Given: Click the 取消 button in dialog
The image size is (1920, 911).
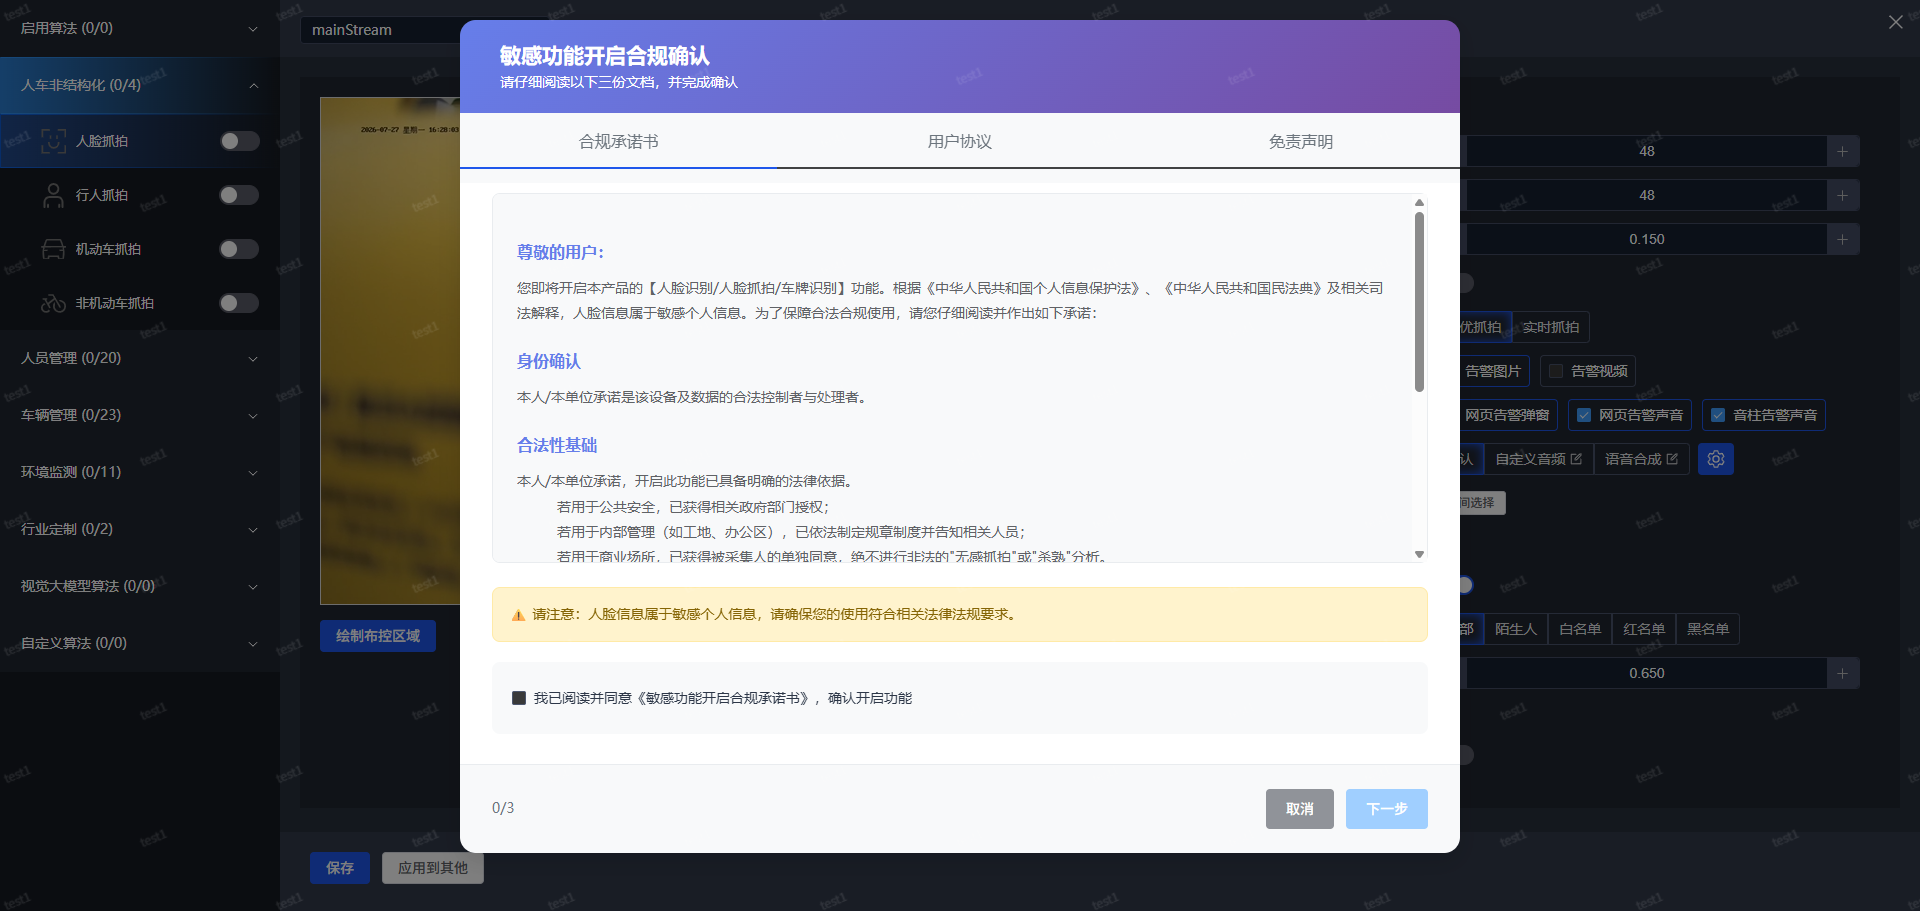Looking at the screenshot, I should 1299,809.
